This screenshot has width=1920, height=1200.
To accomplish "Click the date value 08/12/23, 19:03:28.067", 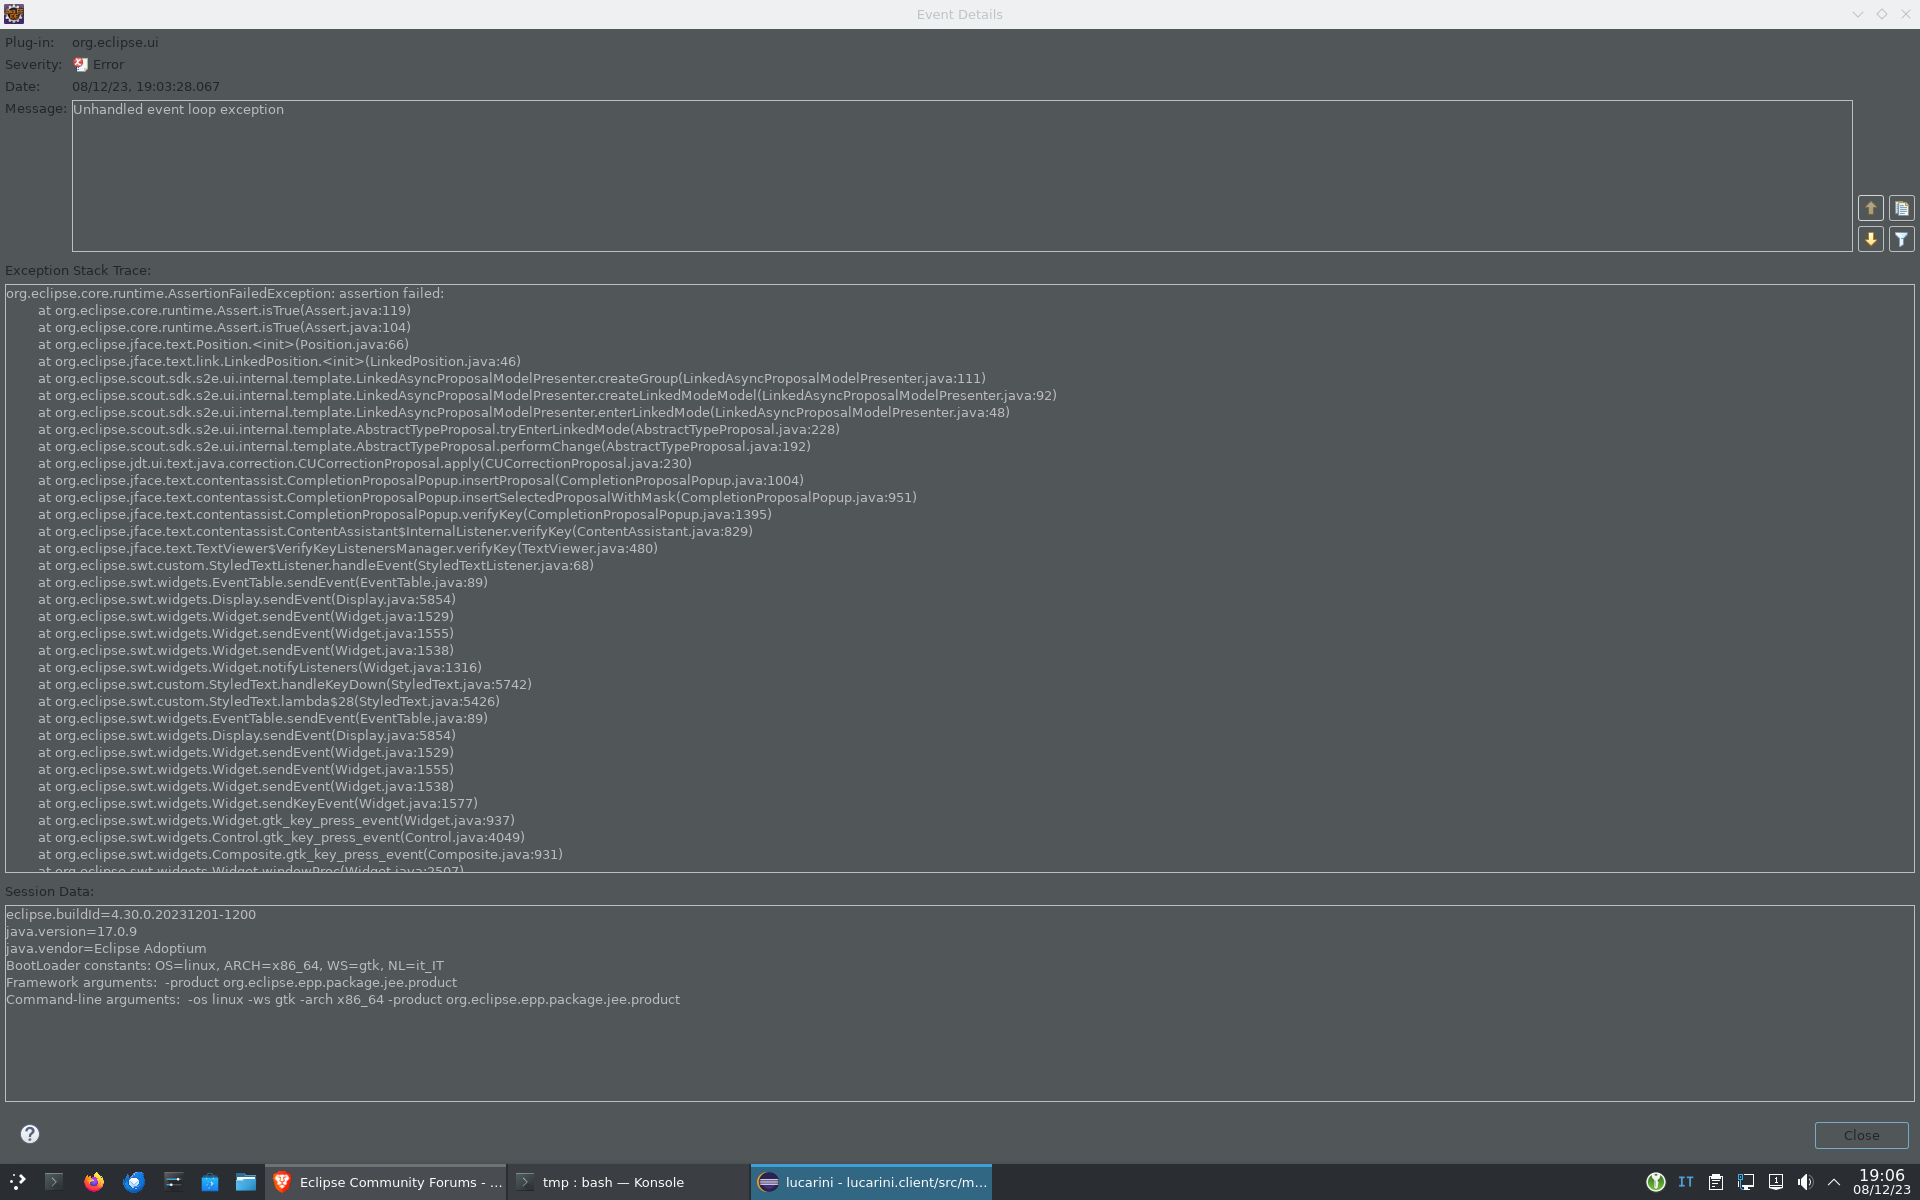I will [146, 87].
